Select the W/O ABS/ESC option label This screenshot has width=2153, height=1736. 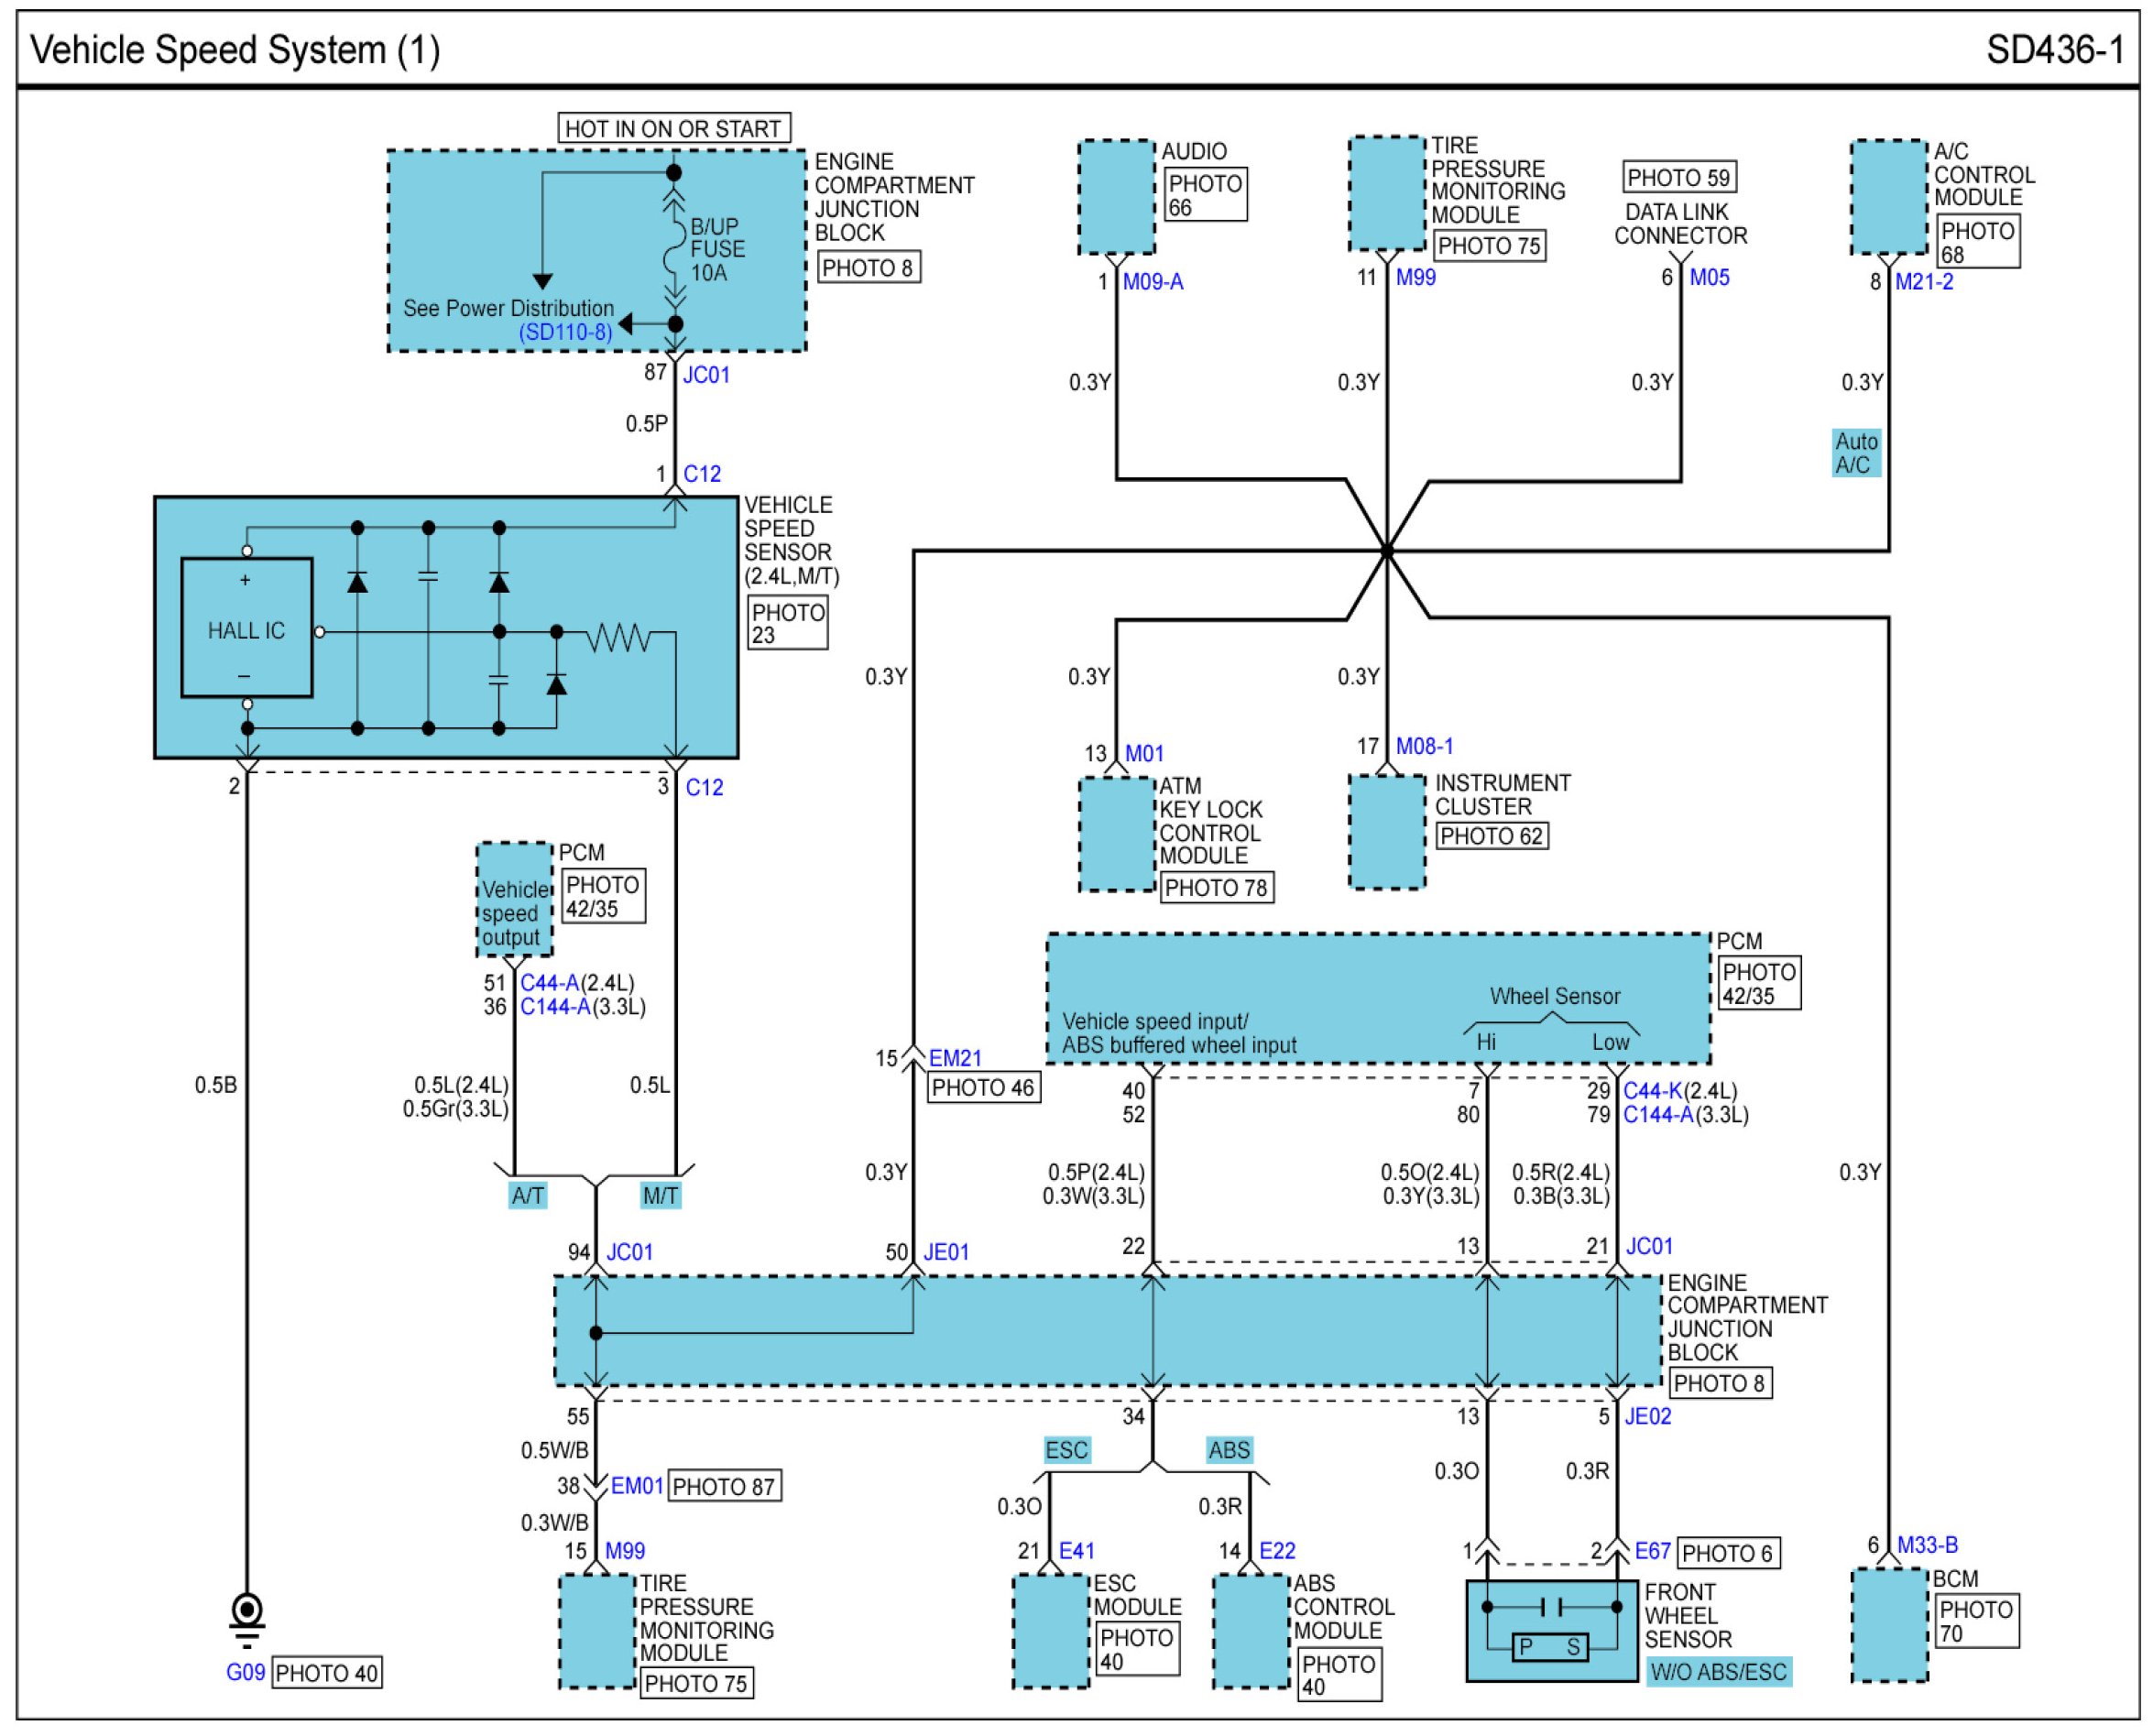(x=1718, y=1672)
